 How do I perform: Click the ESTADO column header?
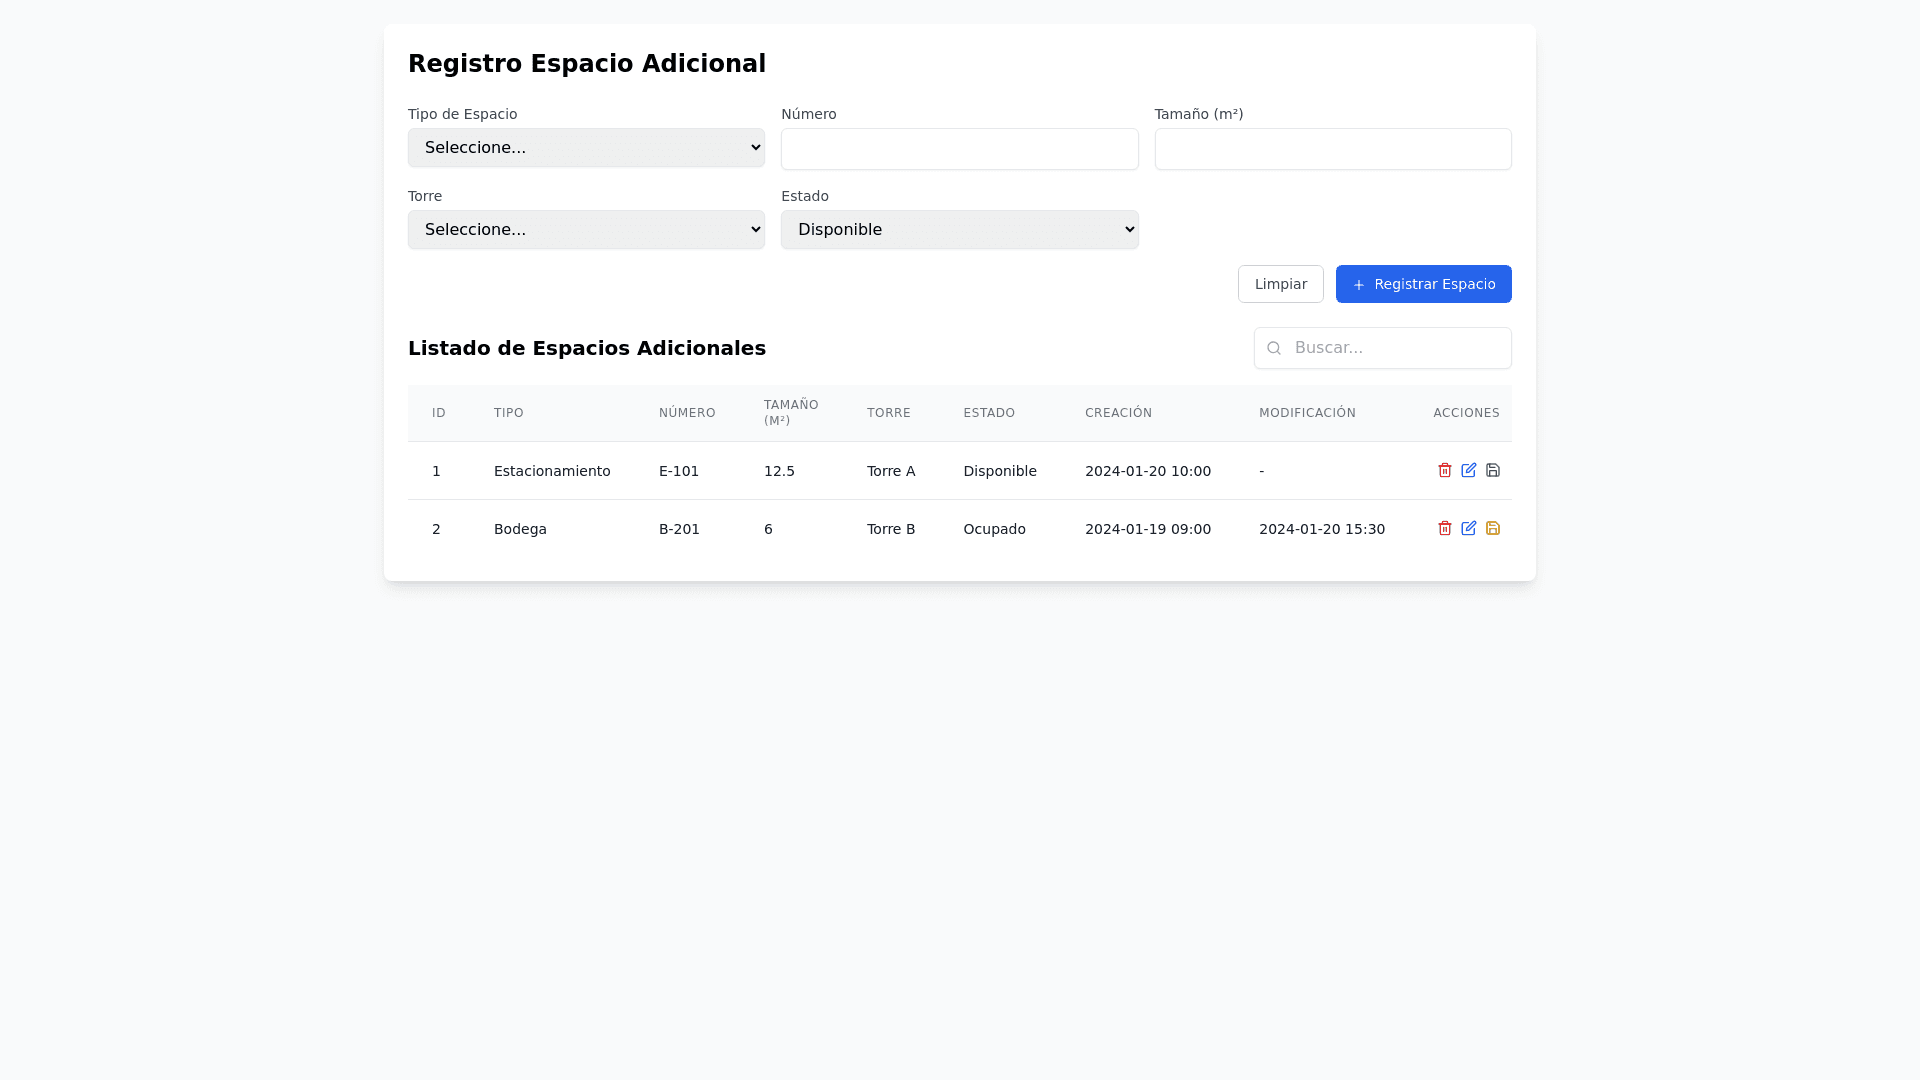[x=988, y=413]
